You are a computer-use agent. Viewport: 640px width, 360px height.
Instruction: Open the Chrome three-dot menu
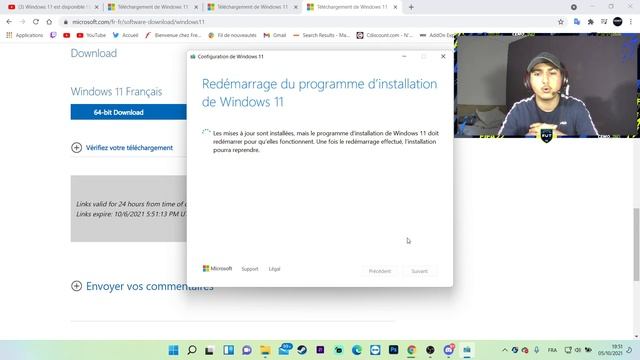point(631,22)
